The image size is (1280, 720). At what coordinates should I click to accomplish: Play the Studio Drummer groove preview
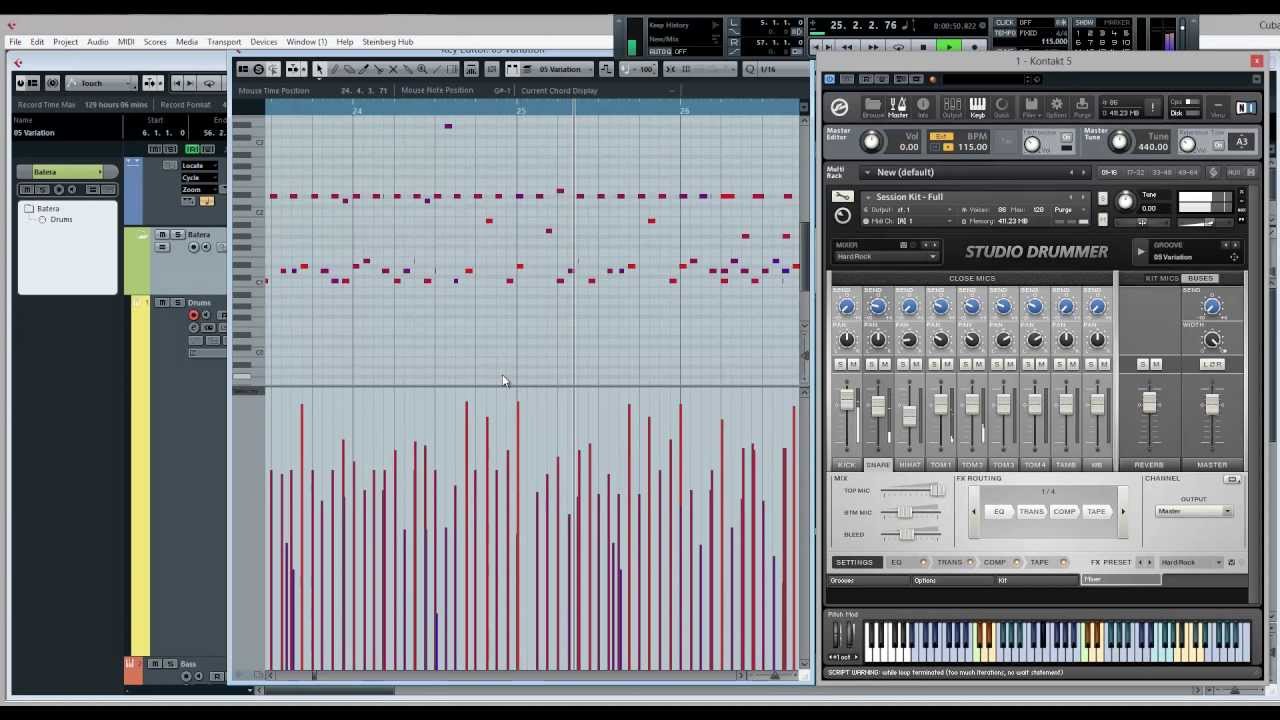[1141, 251]
